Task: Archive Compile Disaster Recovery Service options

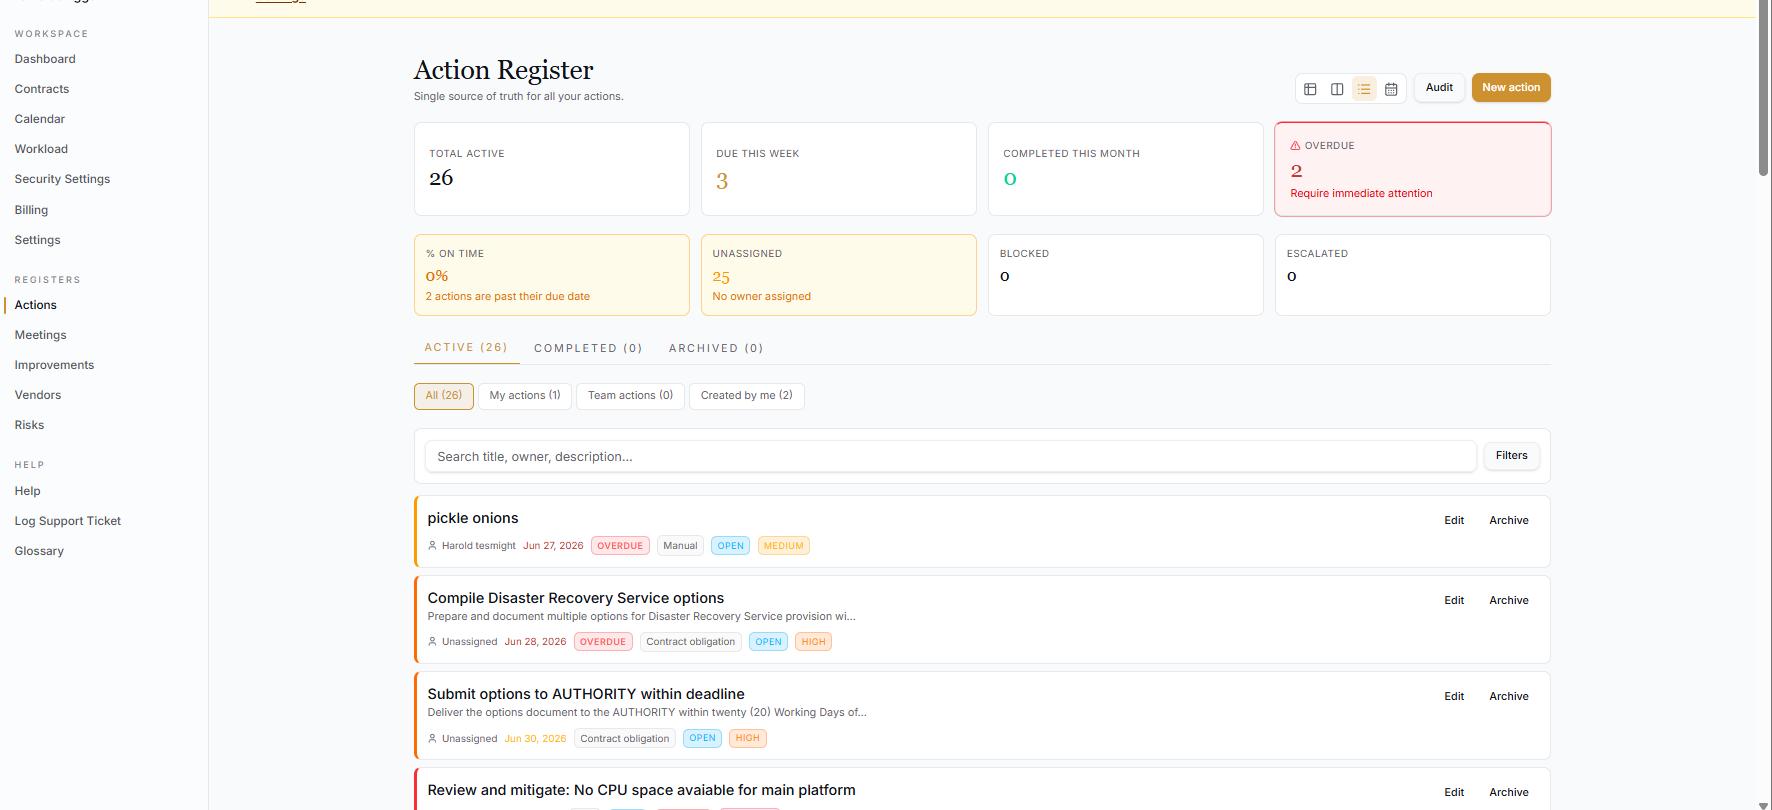Action: [x=1509, y=601]
